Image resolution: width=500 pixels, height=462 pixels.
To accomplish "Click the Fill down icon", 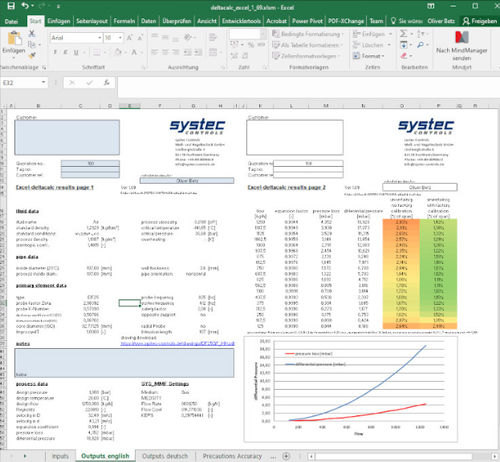I will (x=404, y=45).
